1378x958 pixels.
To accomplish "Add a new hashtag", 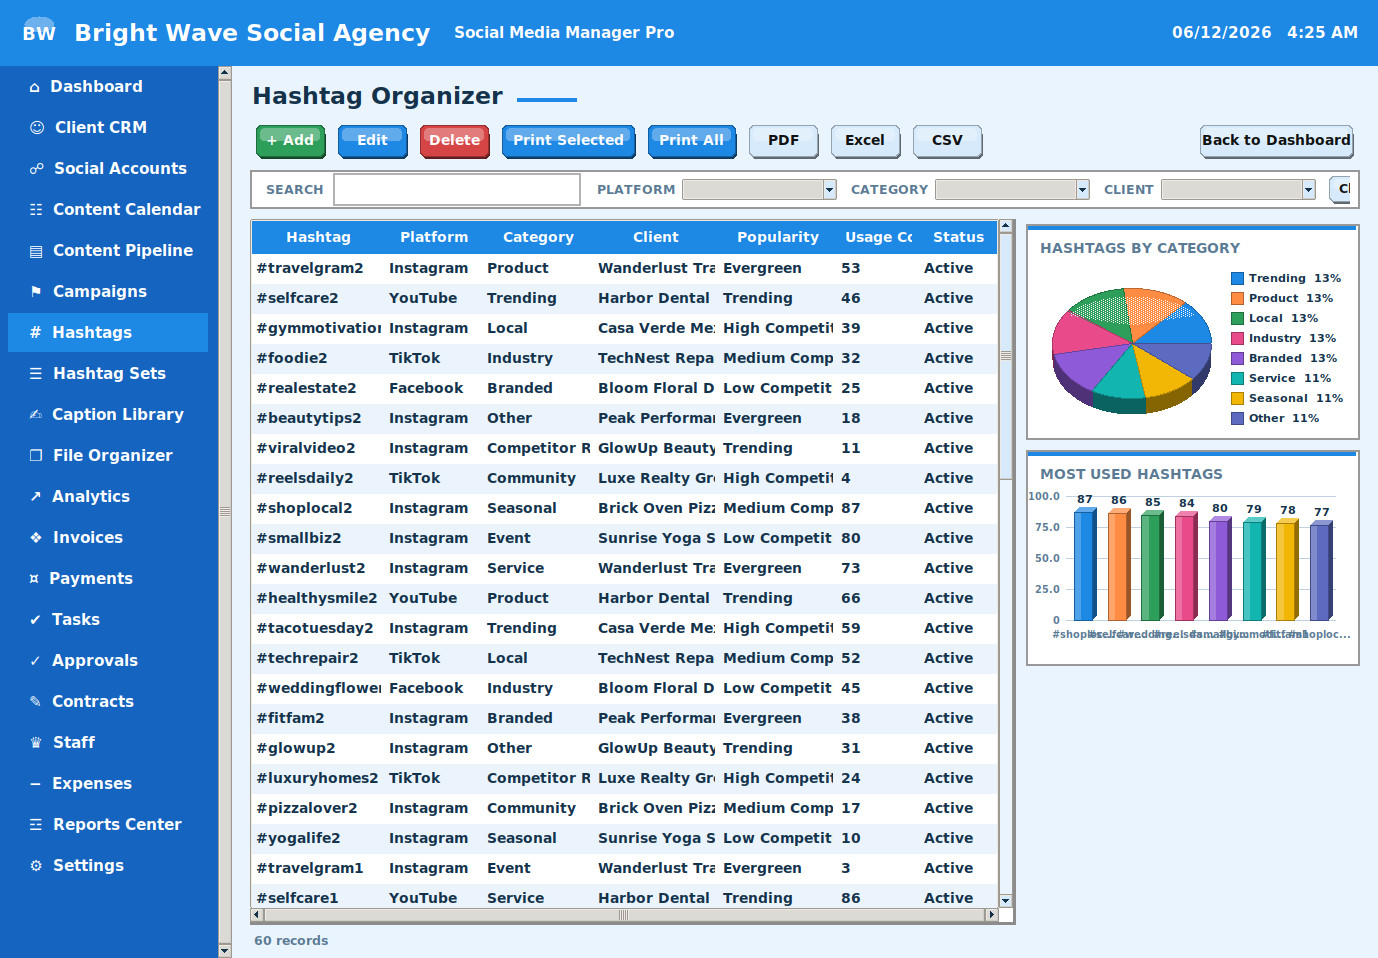I will 290,141.
